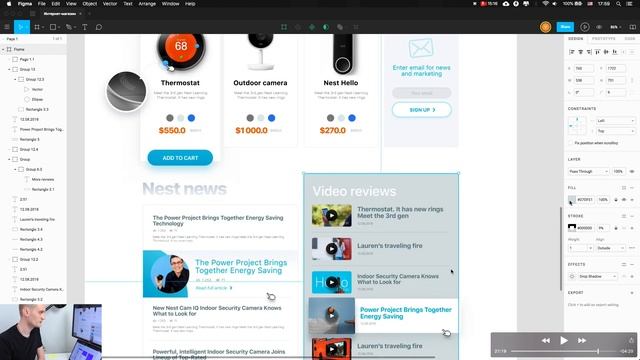Viewport: 640px width, 360px height.
Task: Click the Use as Mask icon
Action: click(326, 27)
